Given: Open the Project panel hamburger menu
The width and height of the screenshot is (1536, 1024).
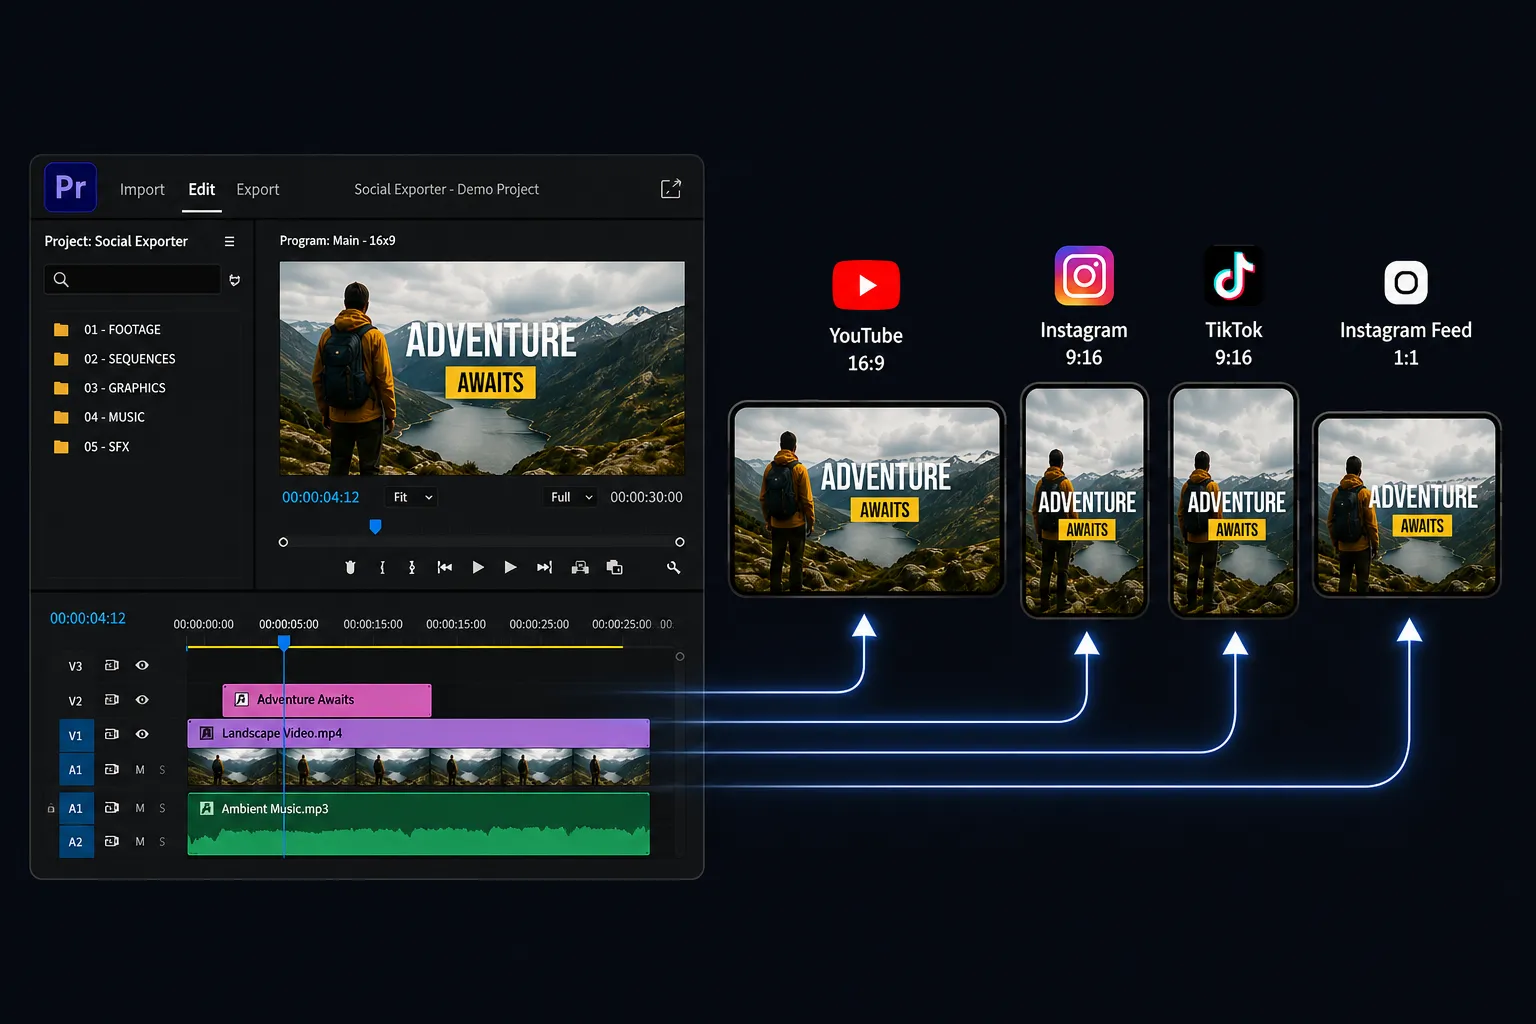Looking at the screenshot, I should pos(229,241).
